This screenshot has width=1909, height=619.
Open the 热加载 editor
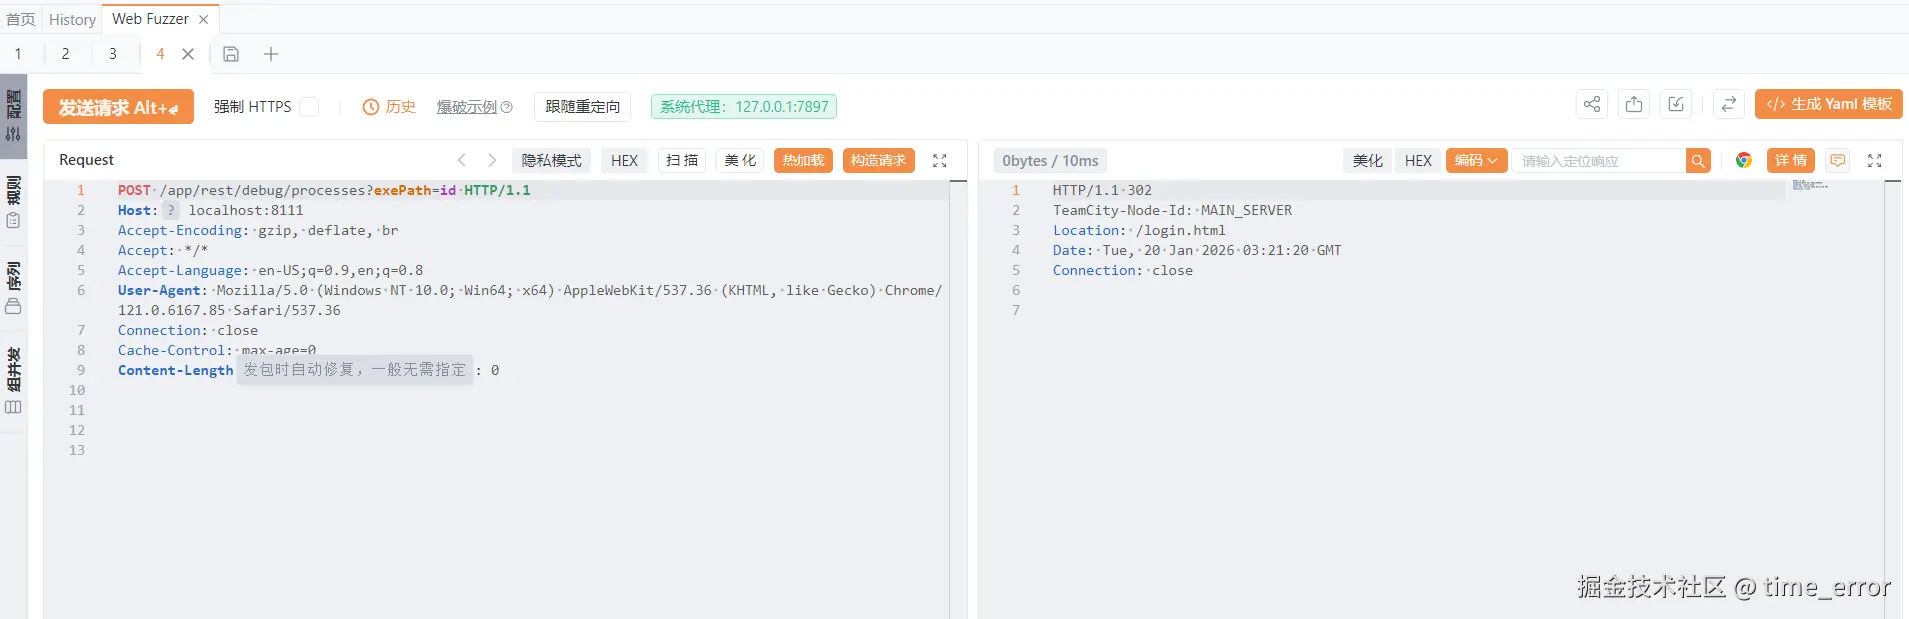804,160
